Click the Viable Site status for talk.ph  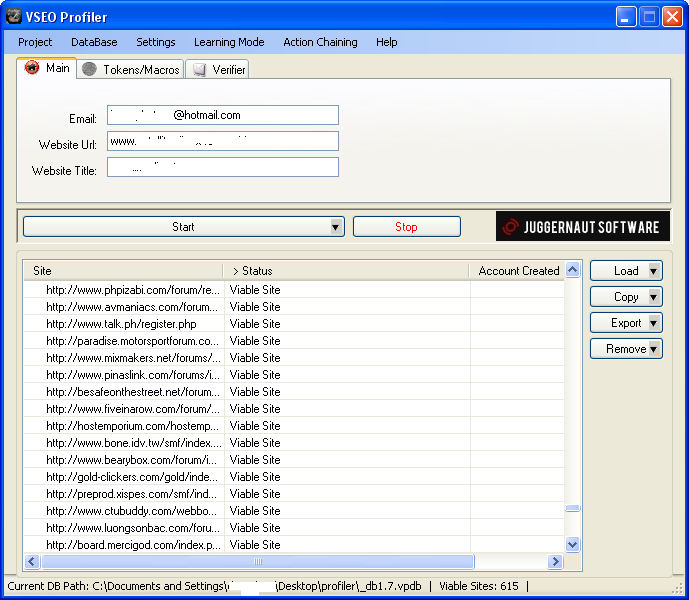point(255,324)
